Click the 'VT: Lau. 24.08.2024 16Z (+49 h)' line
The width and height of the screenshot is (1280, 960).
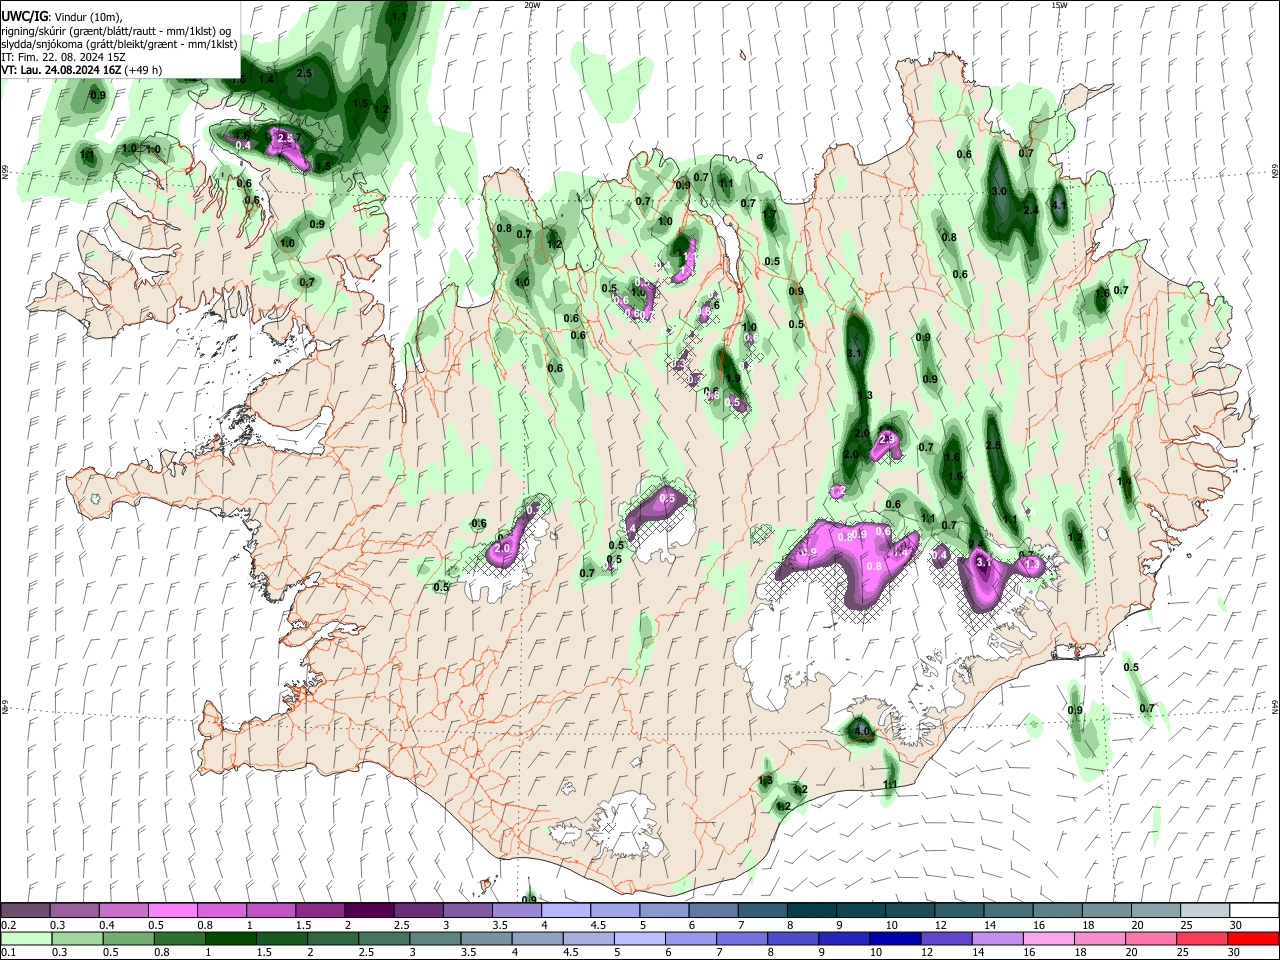[x=81, y=70]
